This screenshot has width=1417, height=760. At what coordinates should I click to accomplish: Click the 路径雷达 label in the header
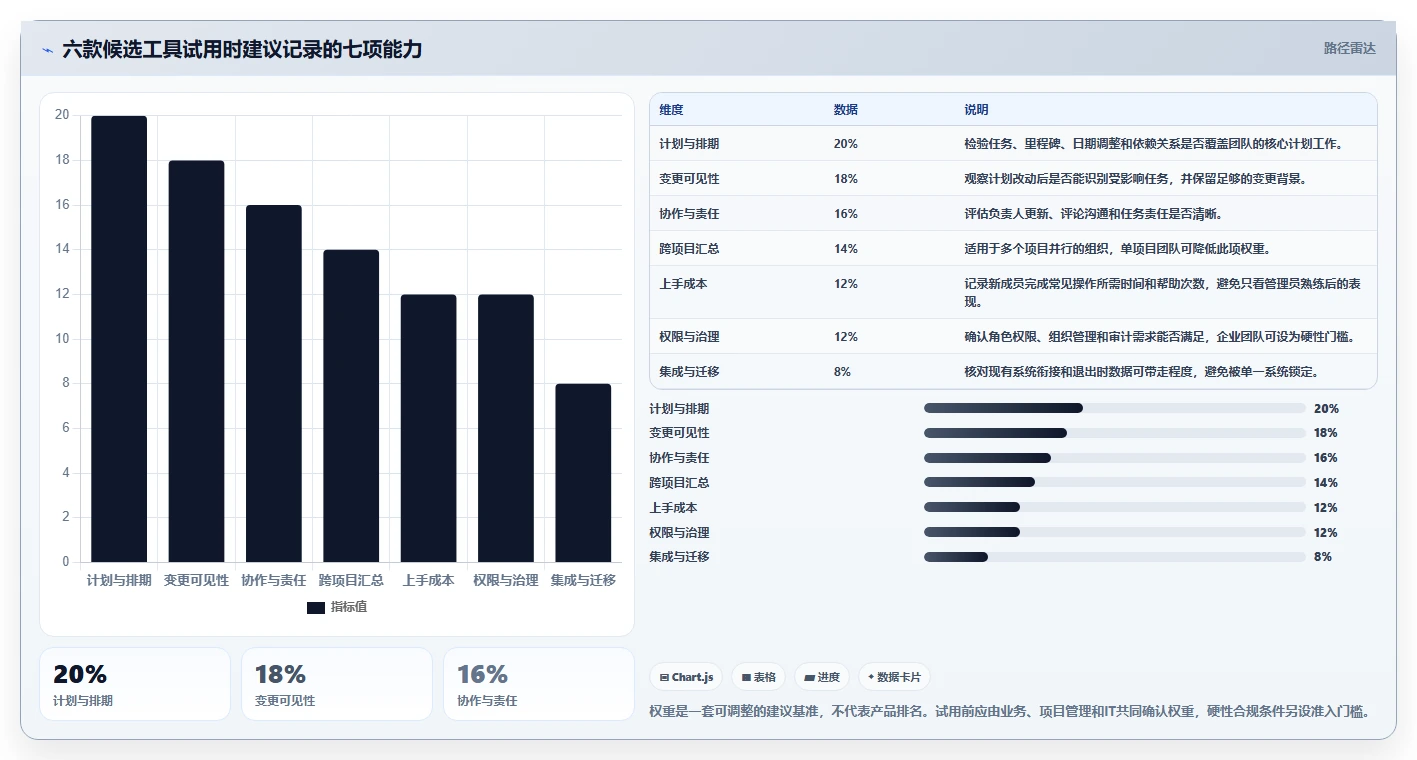click(1349, 48)
